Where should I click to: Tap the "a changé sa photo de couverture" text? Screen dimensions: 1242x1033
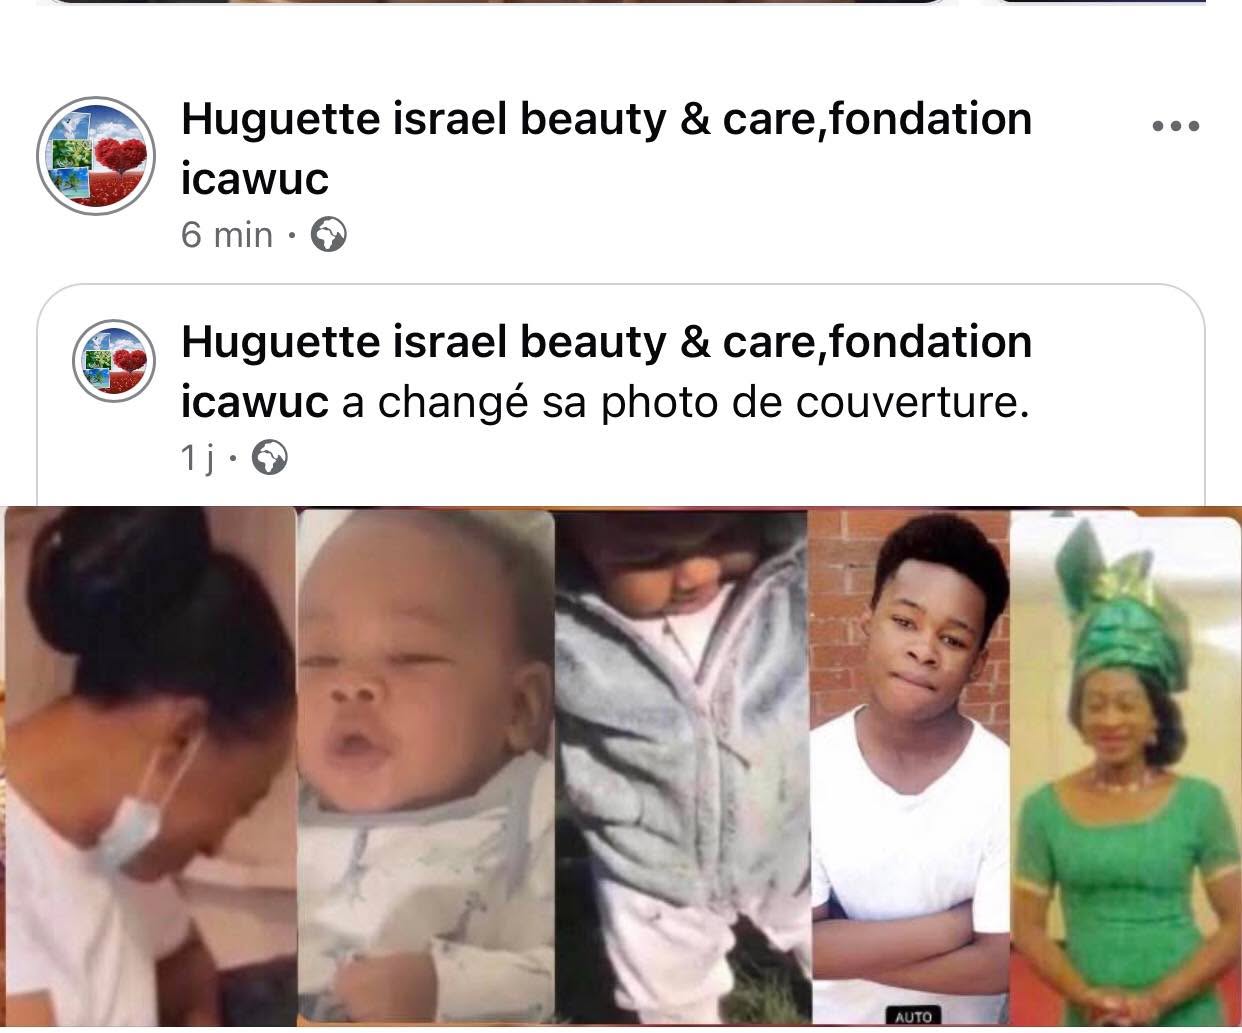tap(685, 402)
